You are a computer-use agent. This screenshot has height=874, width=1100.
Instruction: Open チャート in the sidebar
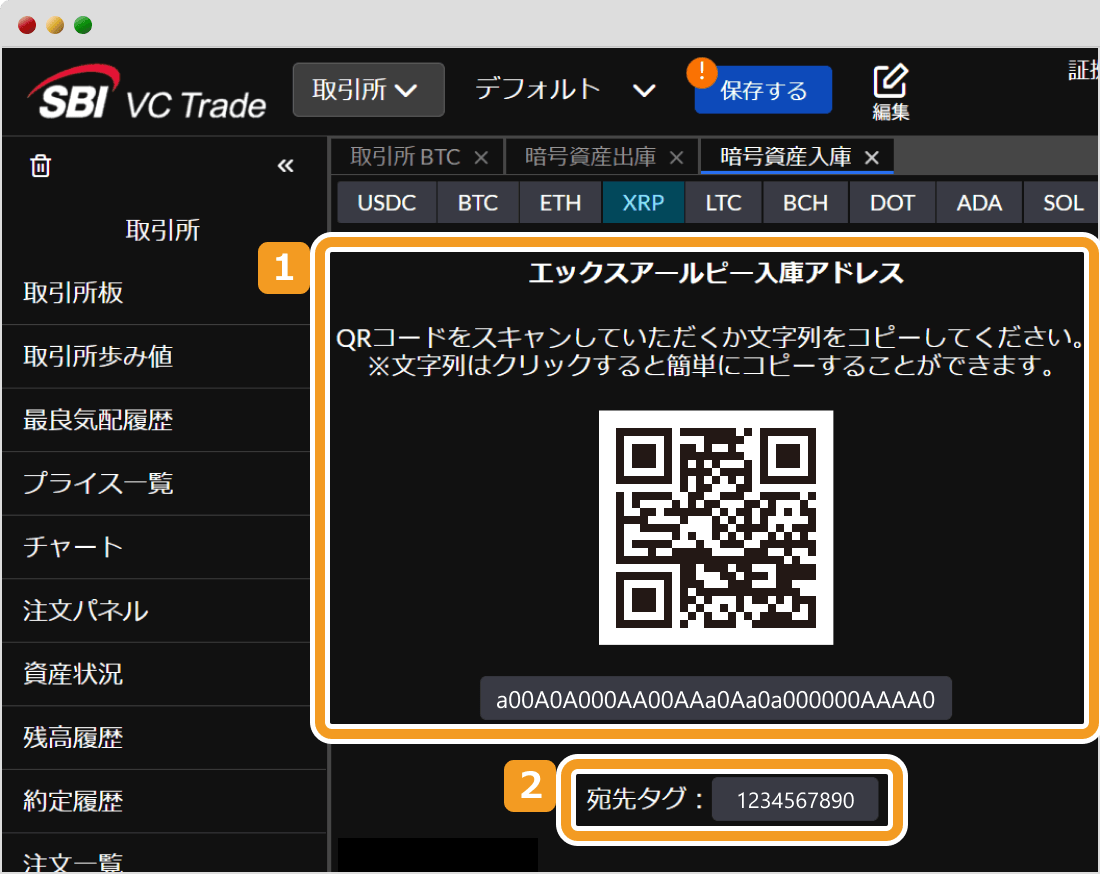156,547
